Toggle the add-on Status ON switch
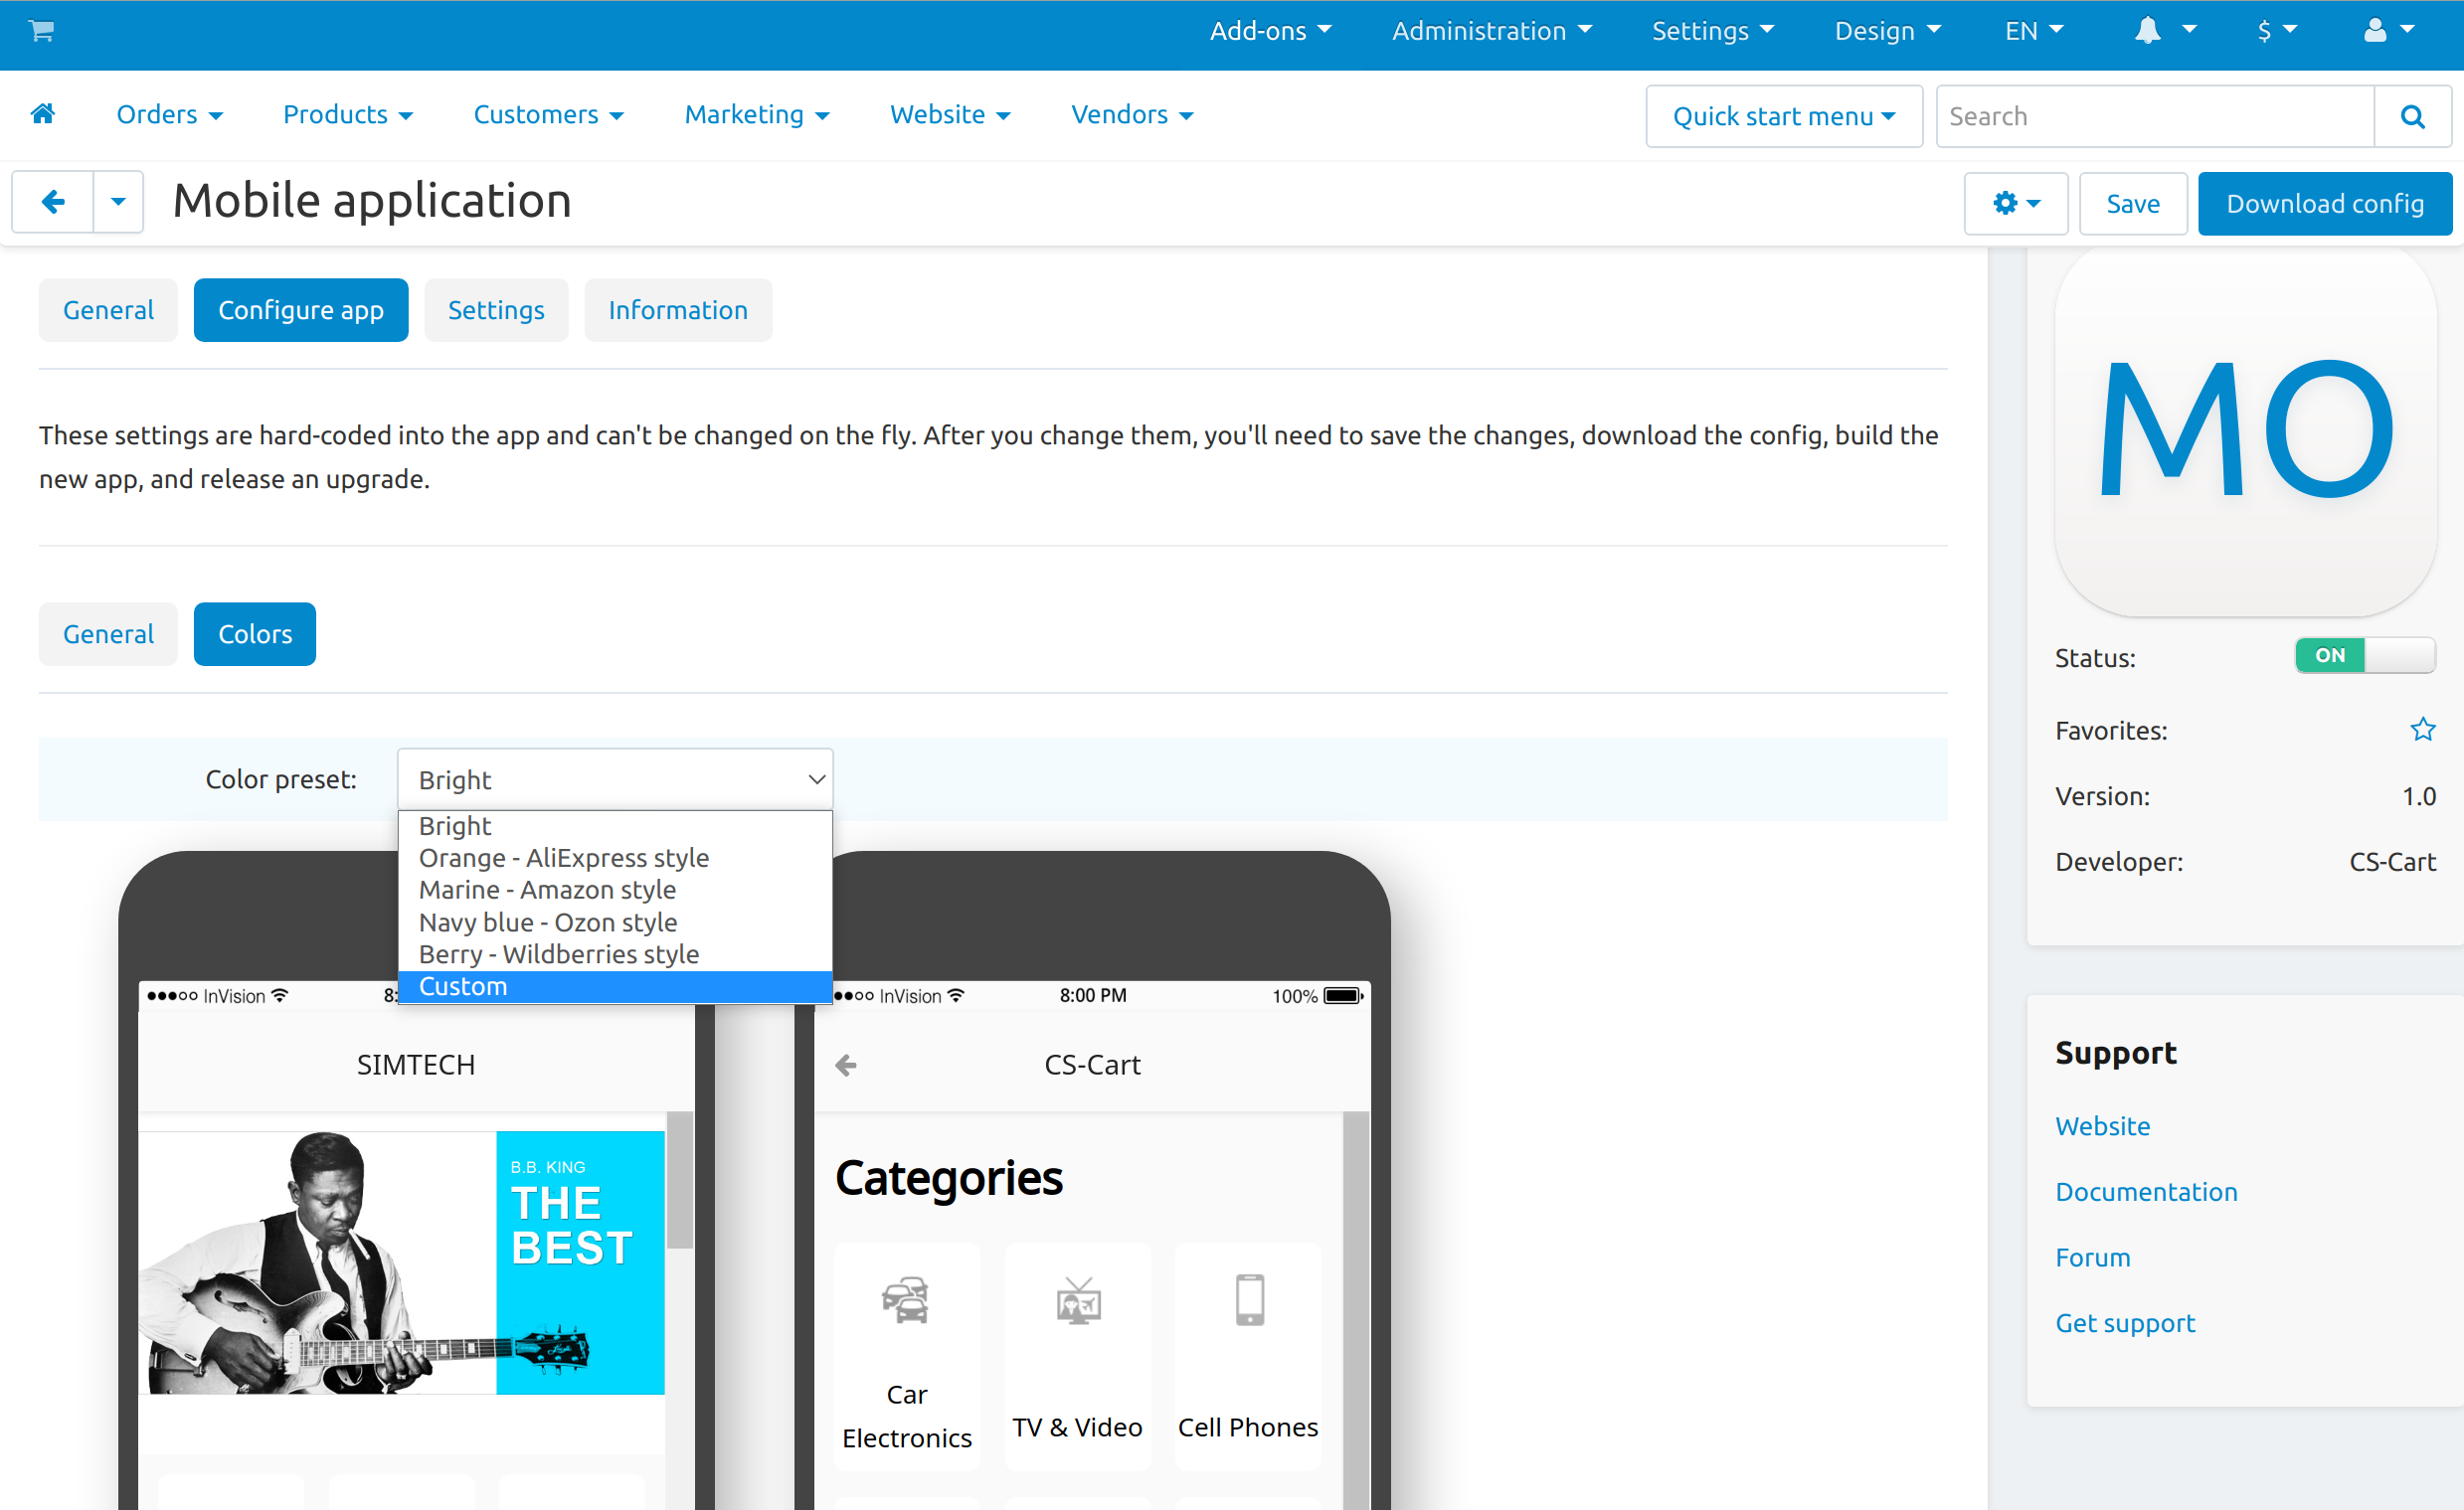Viewport: 2464px width, 1510px height. (x=2364, y=656)
